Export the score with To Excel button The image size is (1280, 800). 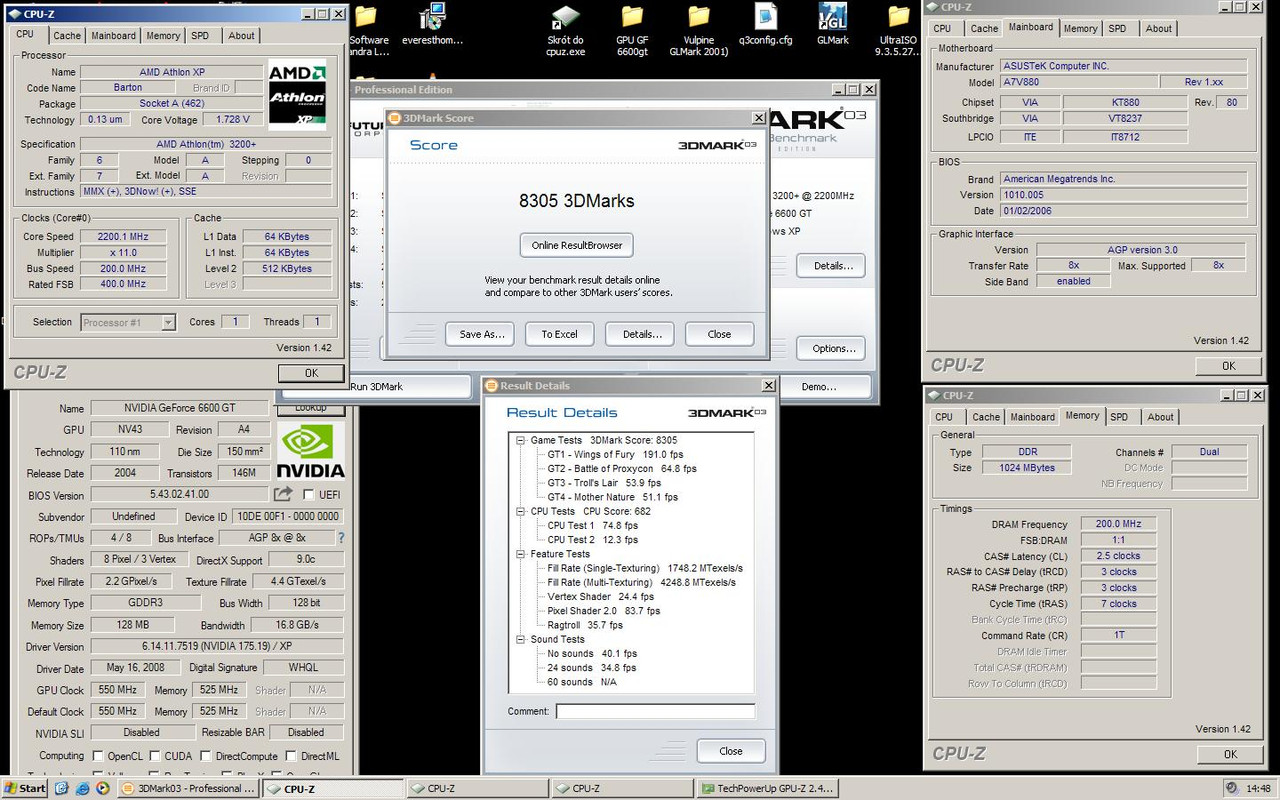click(560, 334)
